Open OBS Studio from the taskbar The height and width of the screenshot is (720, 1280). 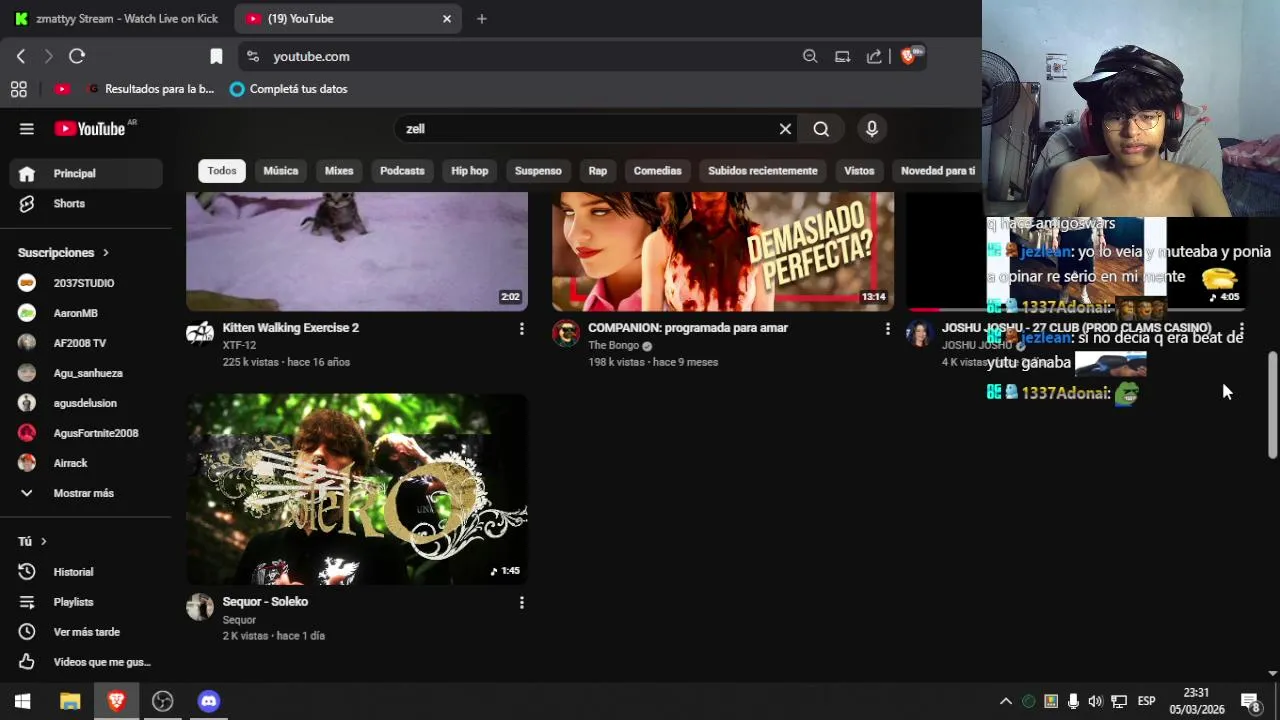(162, 701)
